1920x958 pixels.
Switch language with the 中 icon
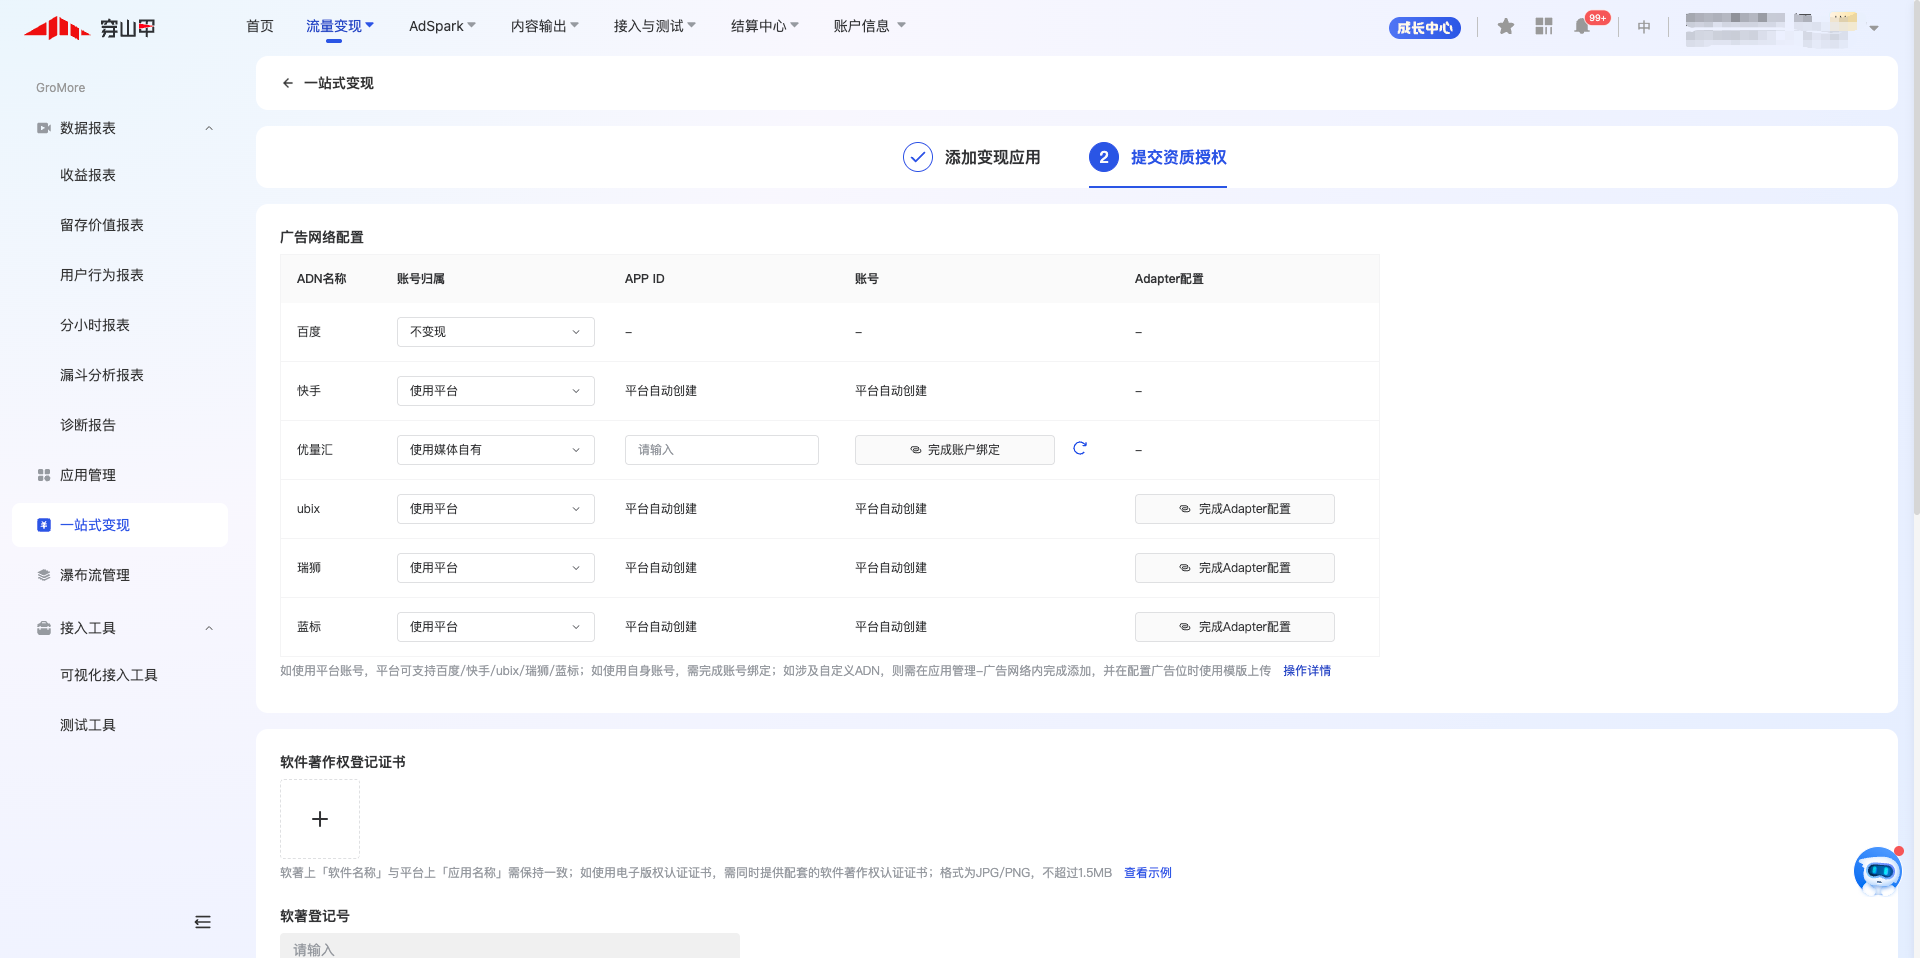1644,27
